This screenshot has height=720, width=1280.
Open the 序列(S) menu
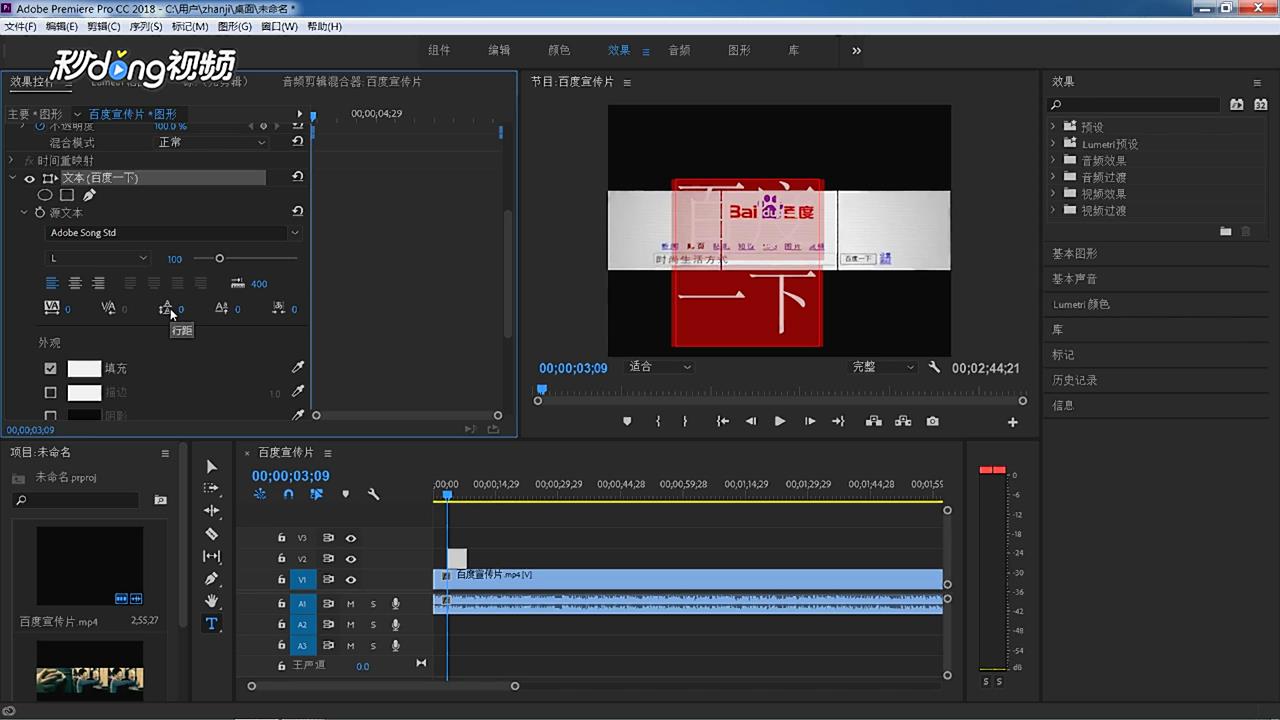pyautogui.click(x=146, y=26)
